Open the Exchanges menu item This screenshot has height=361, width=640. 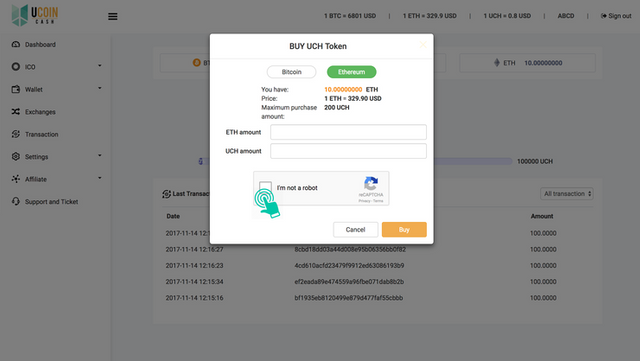pyautogui.click(x=40, y=112)
